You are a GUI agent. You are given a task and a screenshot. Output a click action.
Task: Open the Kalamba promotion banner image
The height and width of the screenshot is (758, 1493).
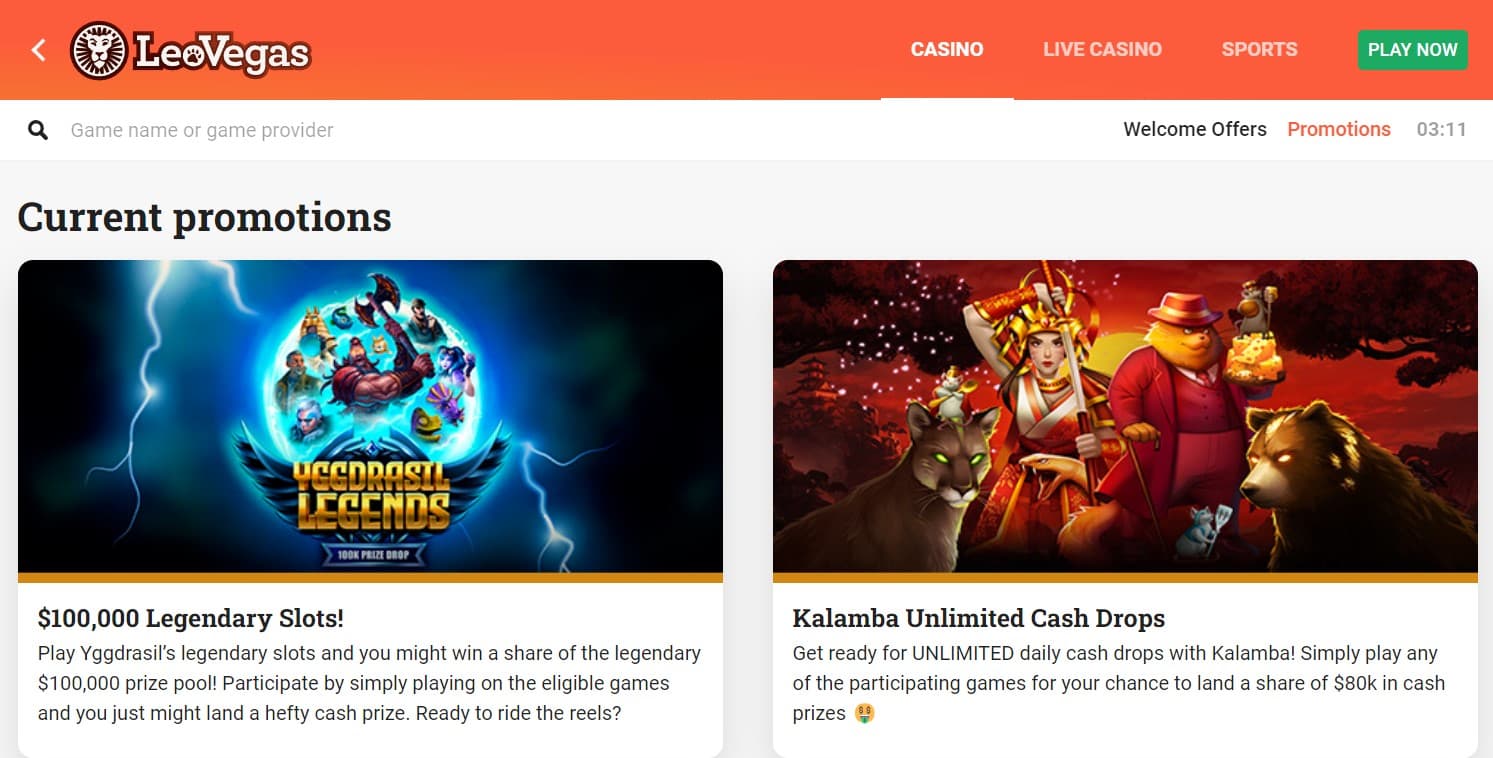coord(1125,417)
